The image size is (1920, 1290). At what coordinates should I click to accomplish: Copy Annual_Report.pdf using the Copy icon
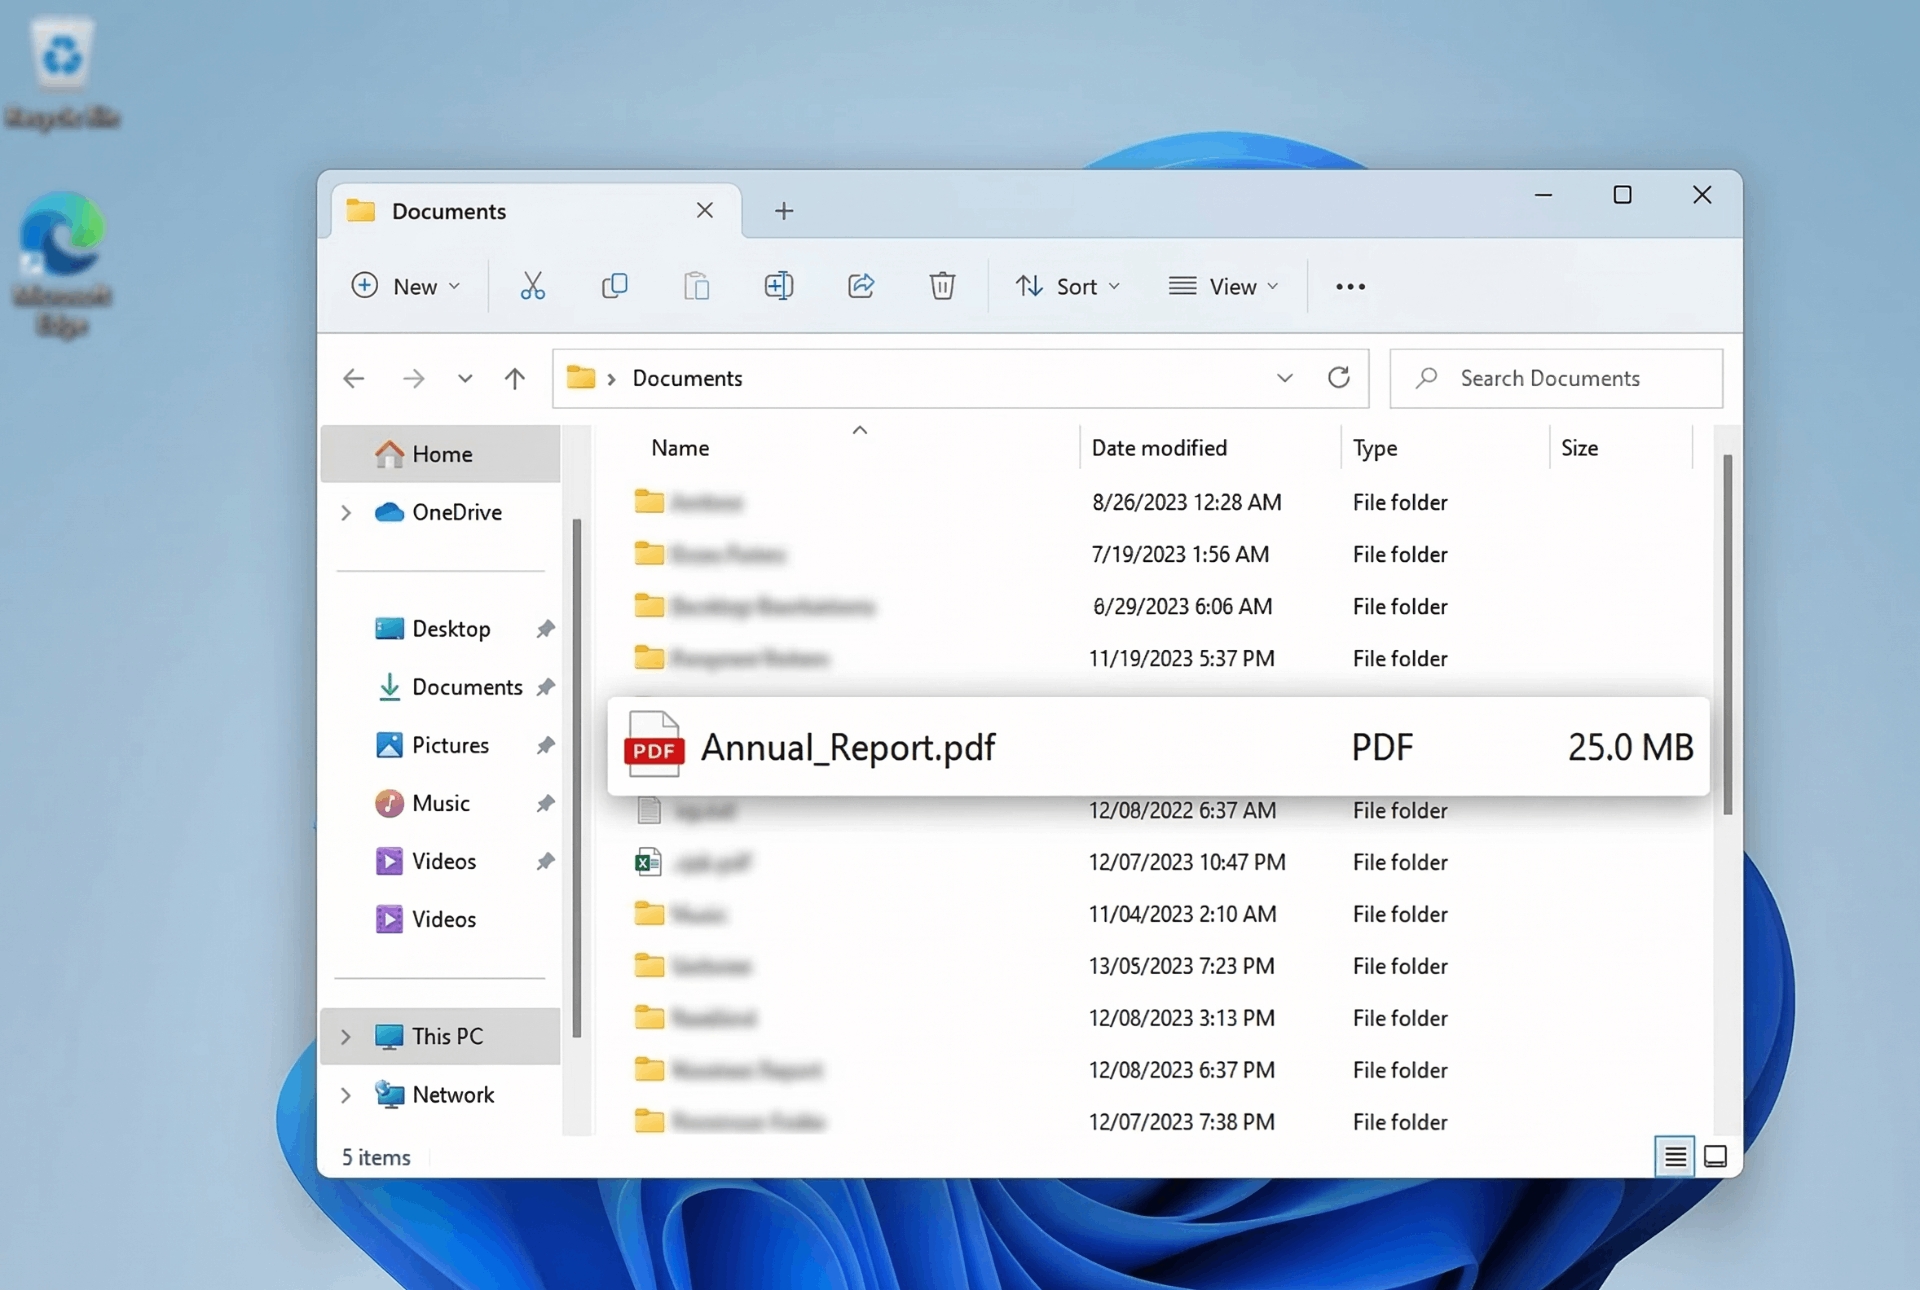pyautogui.click(x=615, y=286)
